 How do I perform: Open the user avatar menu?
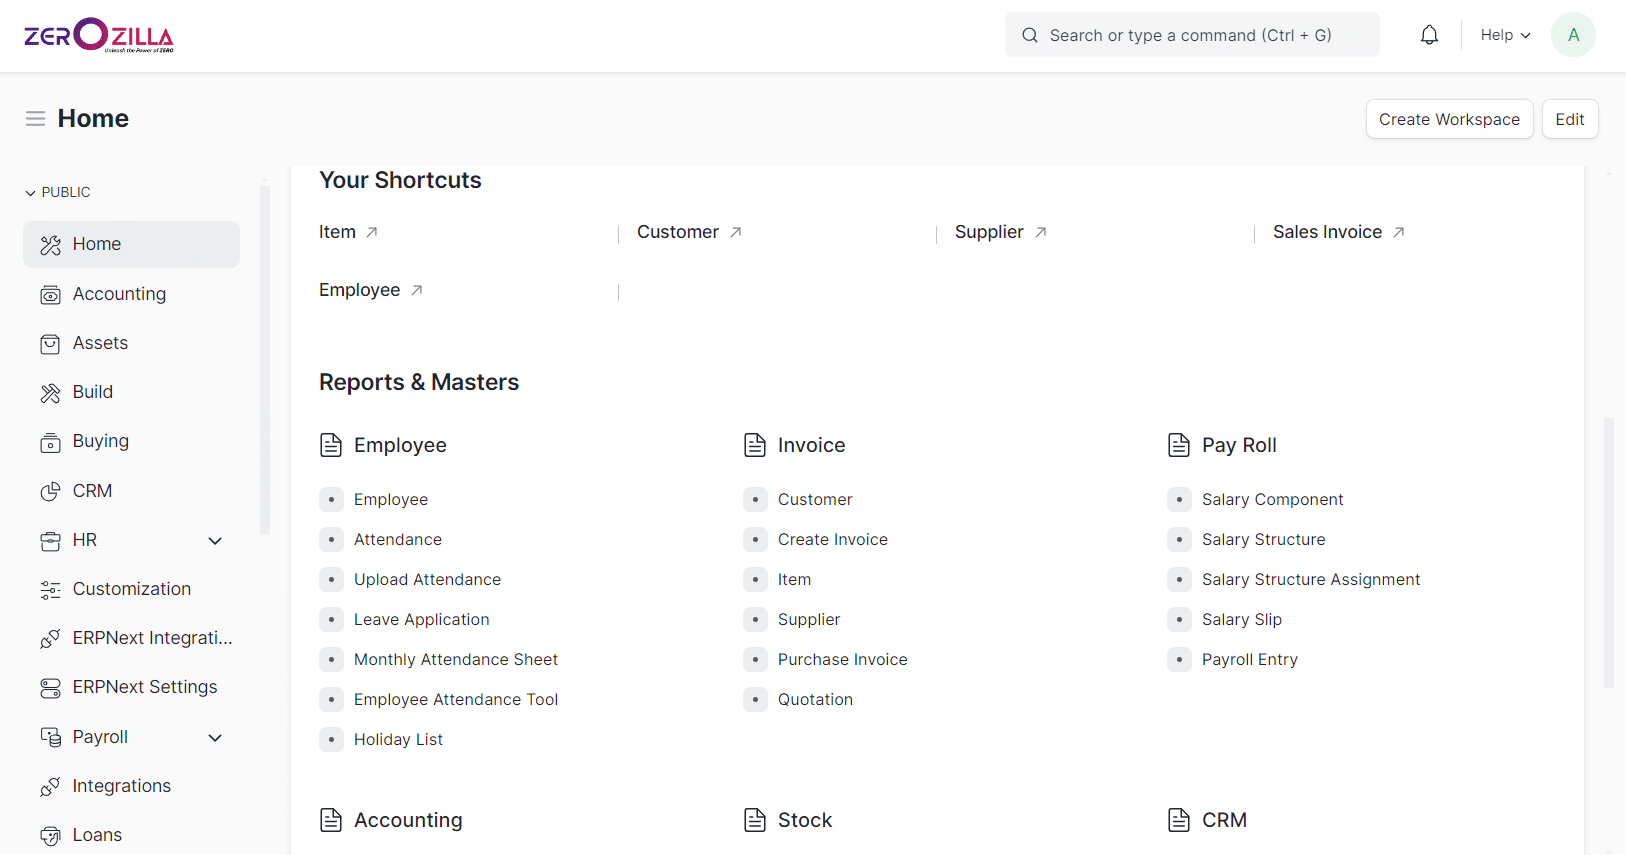pyautogui.click(x=1572, y=35)
